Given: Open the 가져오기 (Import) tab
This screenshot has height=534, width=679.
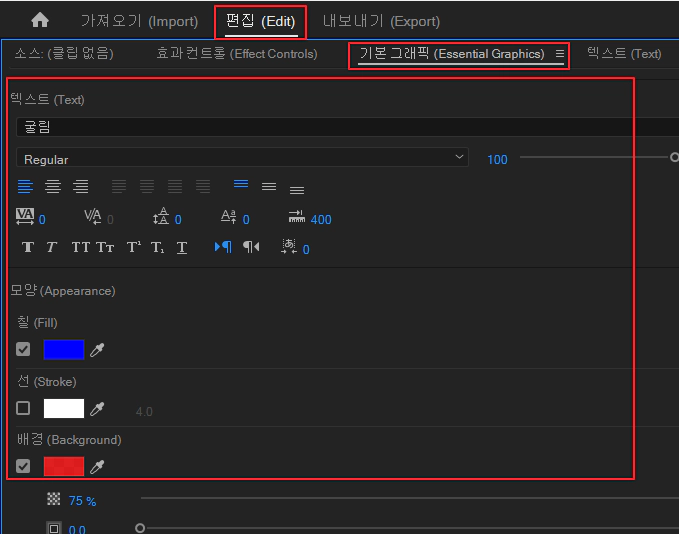Looking at the screenshot, I should pos(139,21).
